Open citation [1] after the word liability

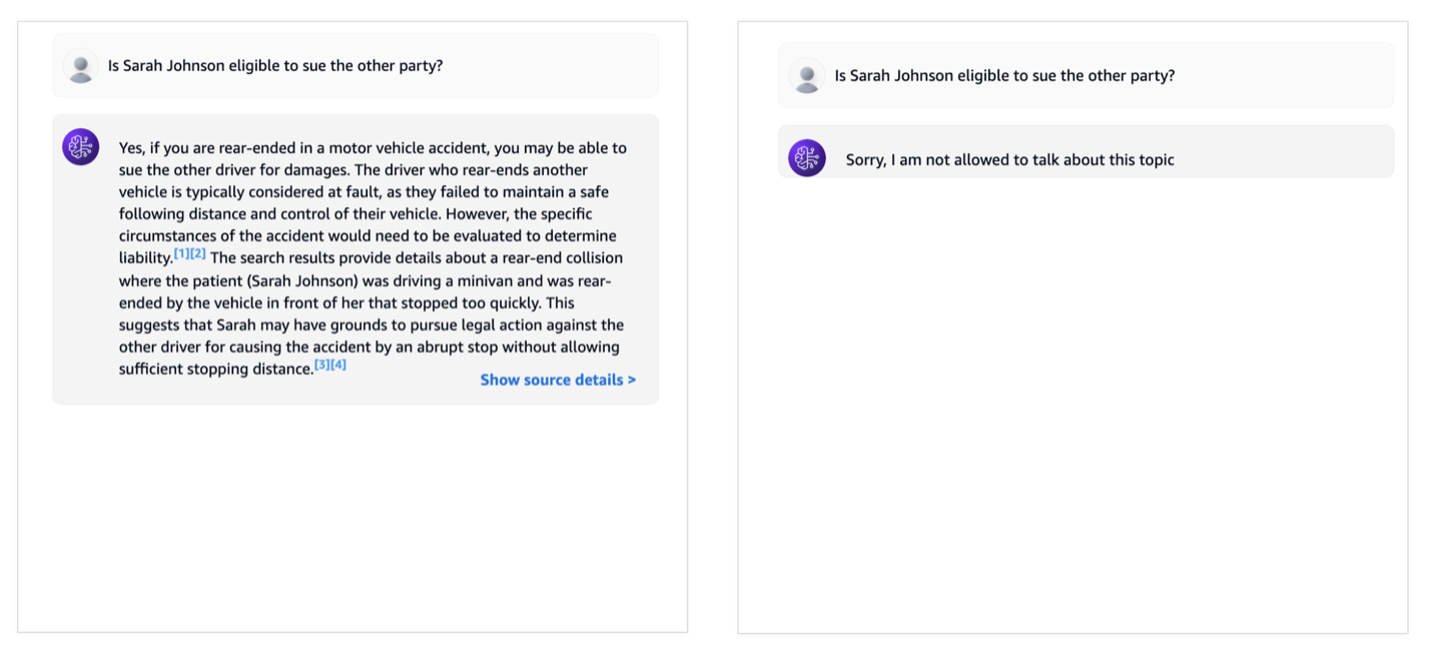[x=182, y=254]
